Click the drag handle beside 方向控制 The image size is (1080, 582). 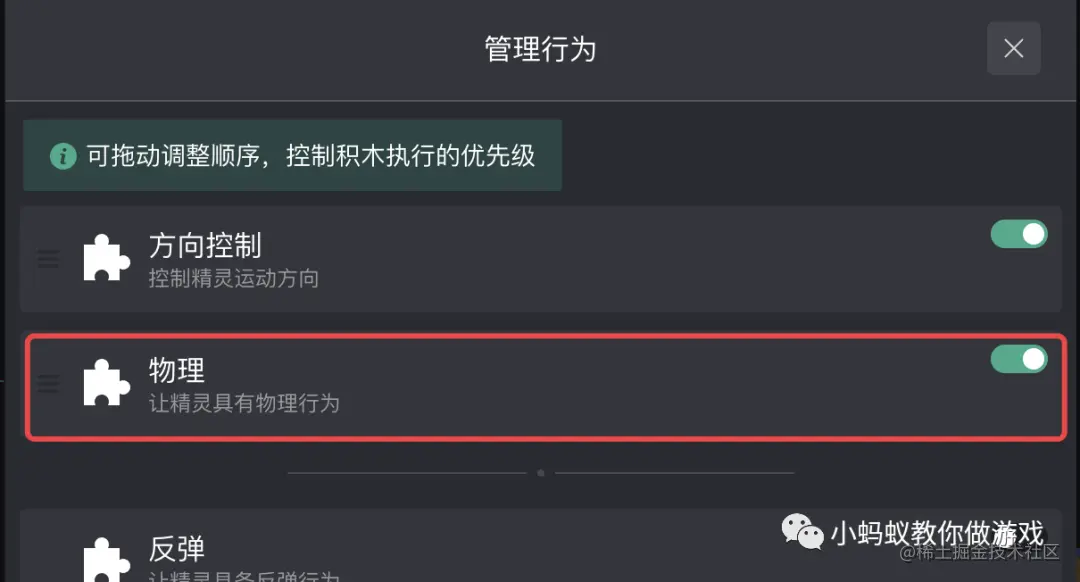(x=48, y=259)
